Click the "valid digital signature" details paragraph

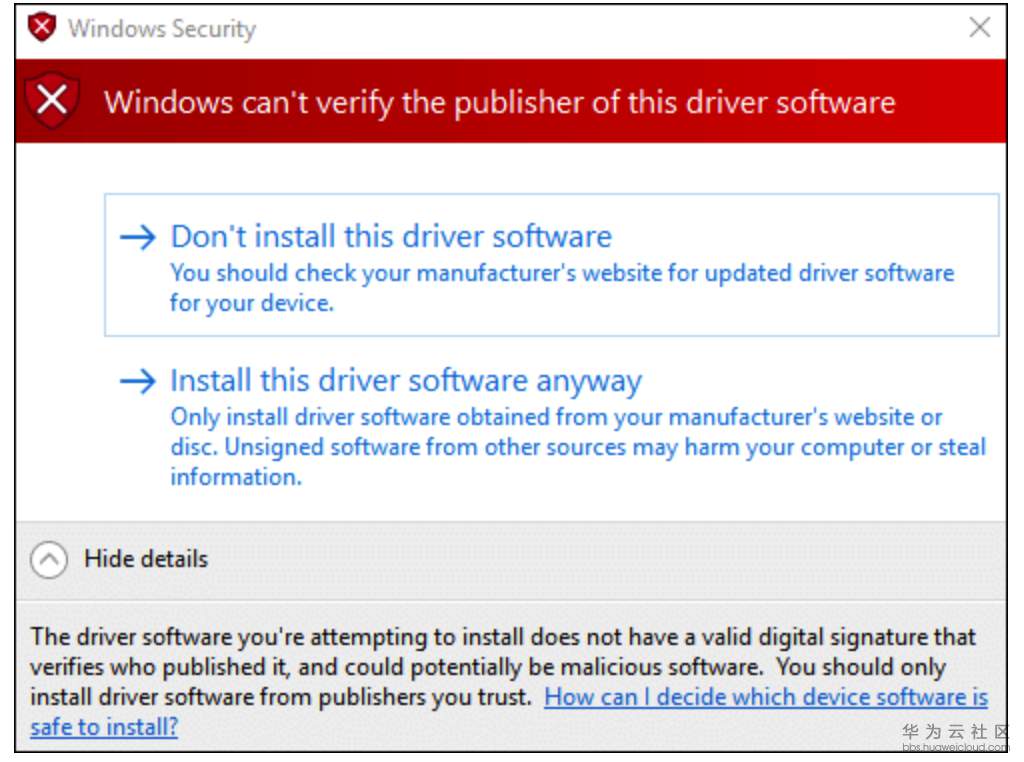pyautogui.click(x=503, y=637)
